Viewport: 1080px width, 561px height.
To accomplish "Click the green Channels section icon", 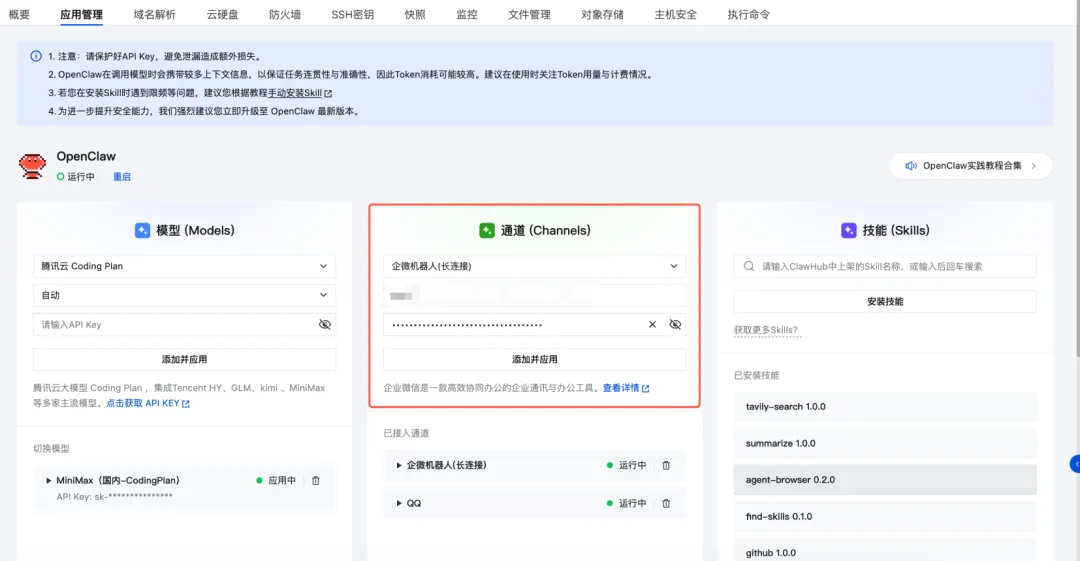I will click(487, 230).
